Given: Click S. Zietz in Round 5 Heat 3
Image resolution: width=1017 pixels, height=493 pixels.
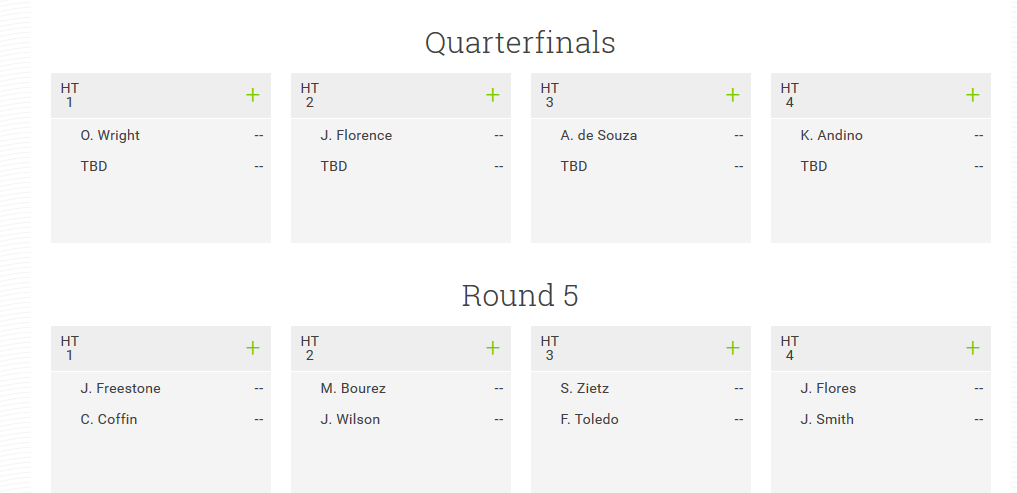Looking at the screenshot, I should pyautogui.click(x=584, y=389).
